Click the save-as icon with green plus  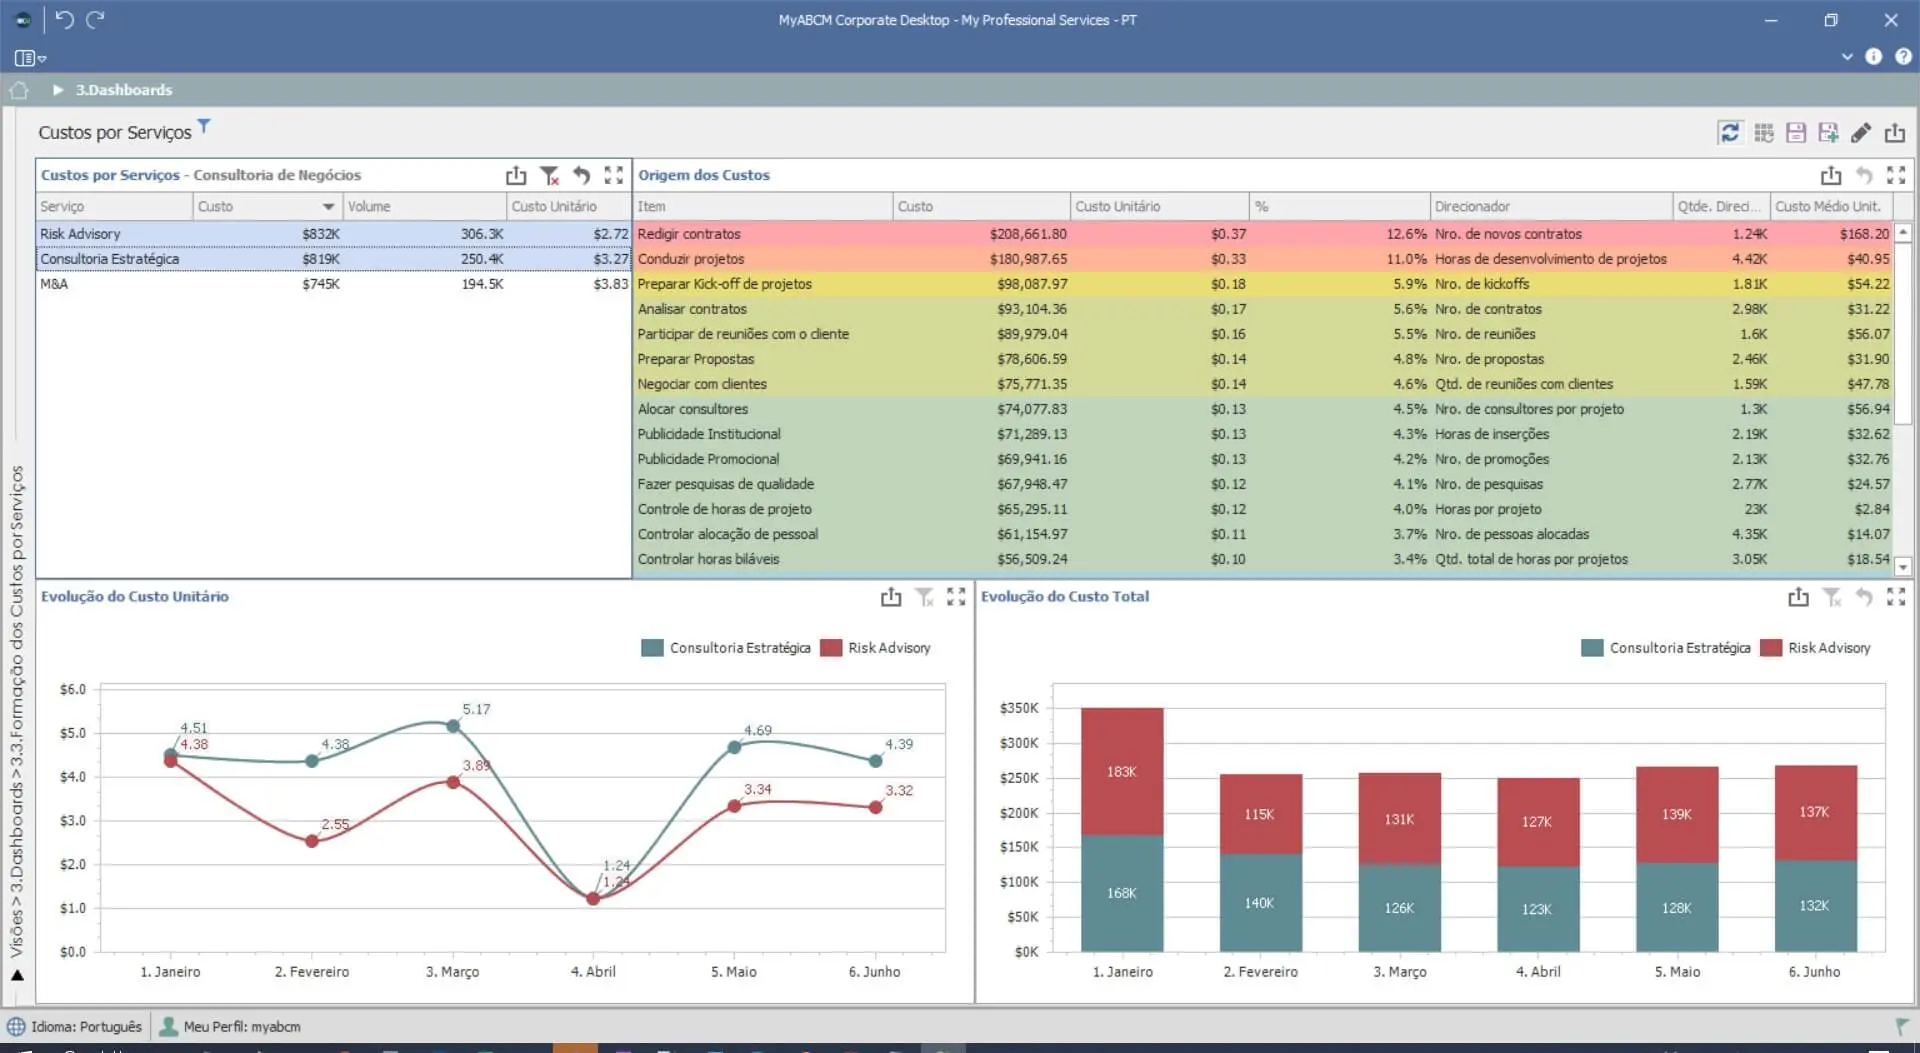(1829, 133)
